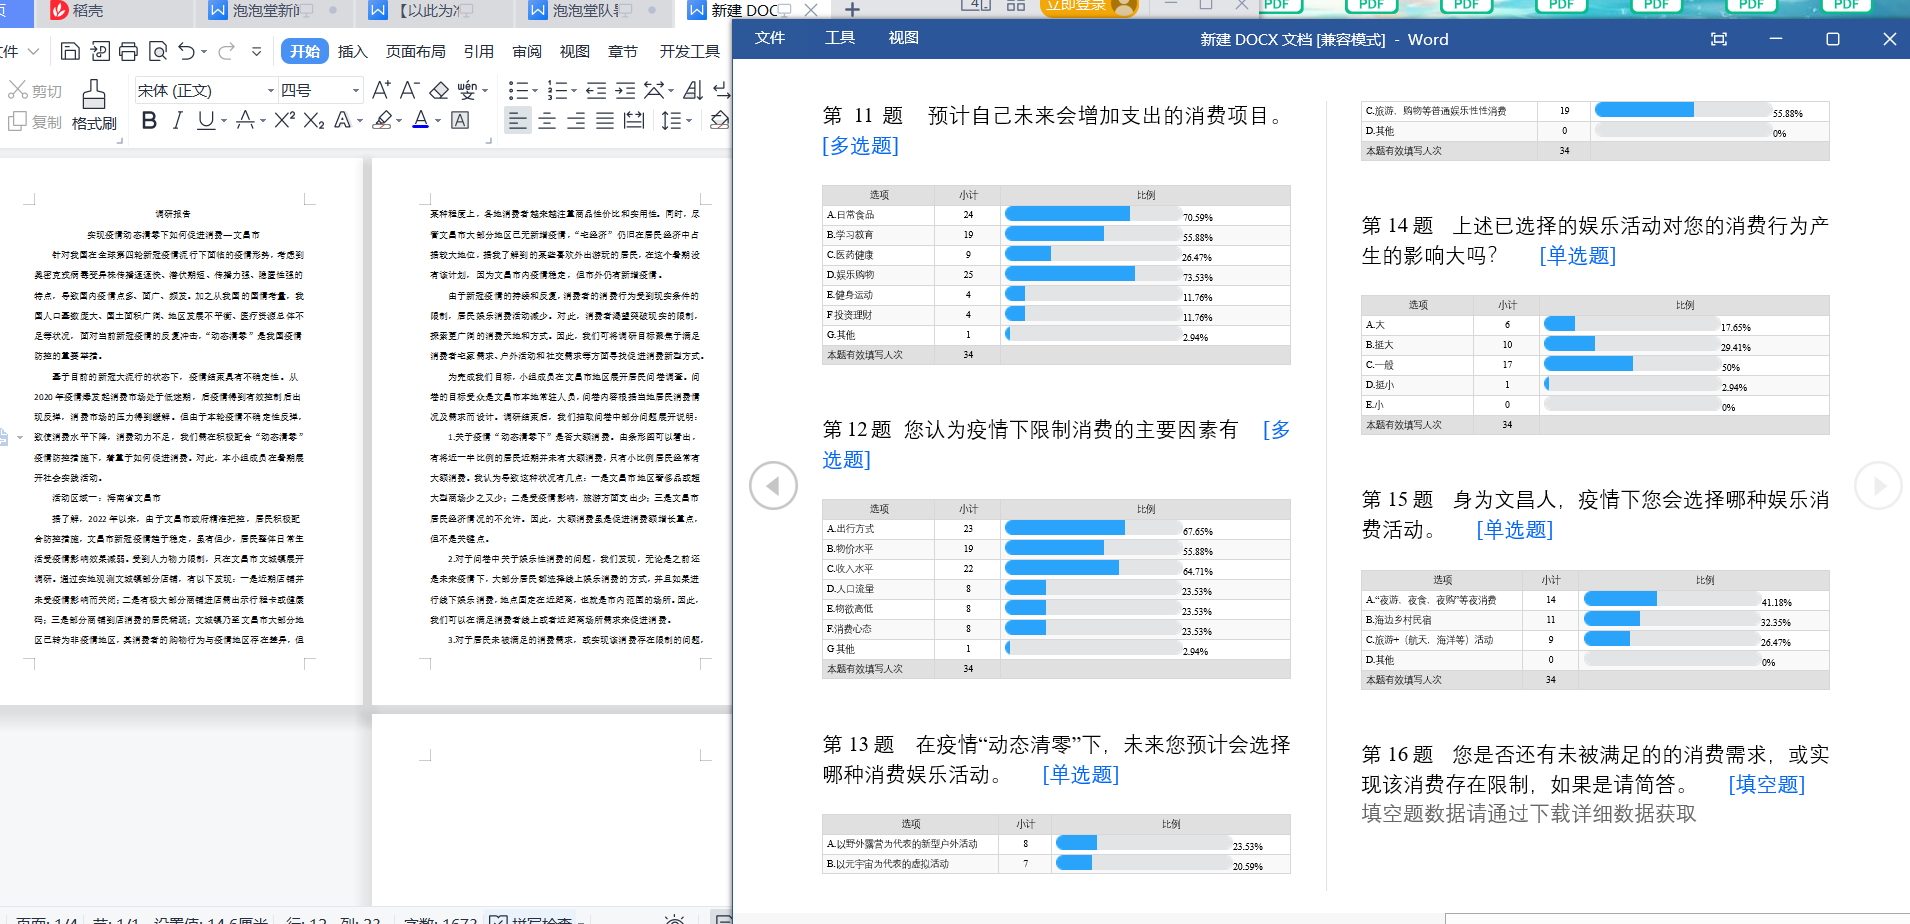Expand the line spacing dropdown

click(x=688, y=121)
